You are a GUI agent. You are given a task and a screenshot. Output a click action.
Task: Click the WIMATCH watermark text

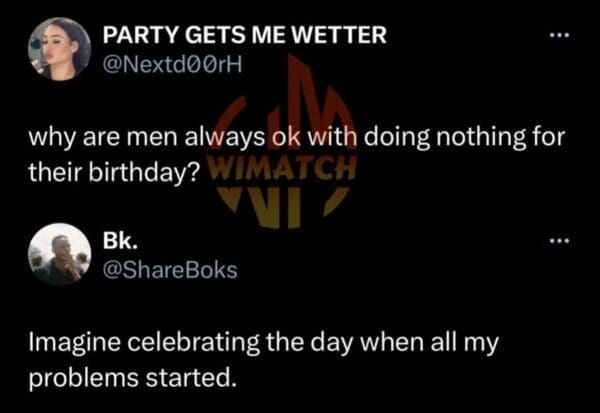pyautogui.click(x=282, y=166)
